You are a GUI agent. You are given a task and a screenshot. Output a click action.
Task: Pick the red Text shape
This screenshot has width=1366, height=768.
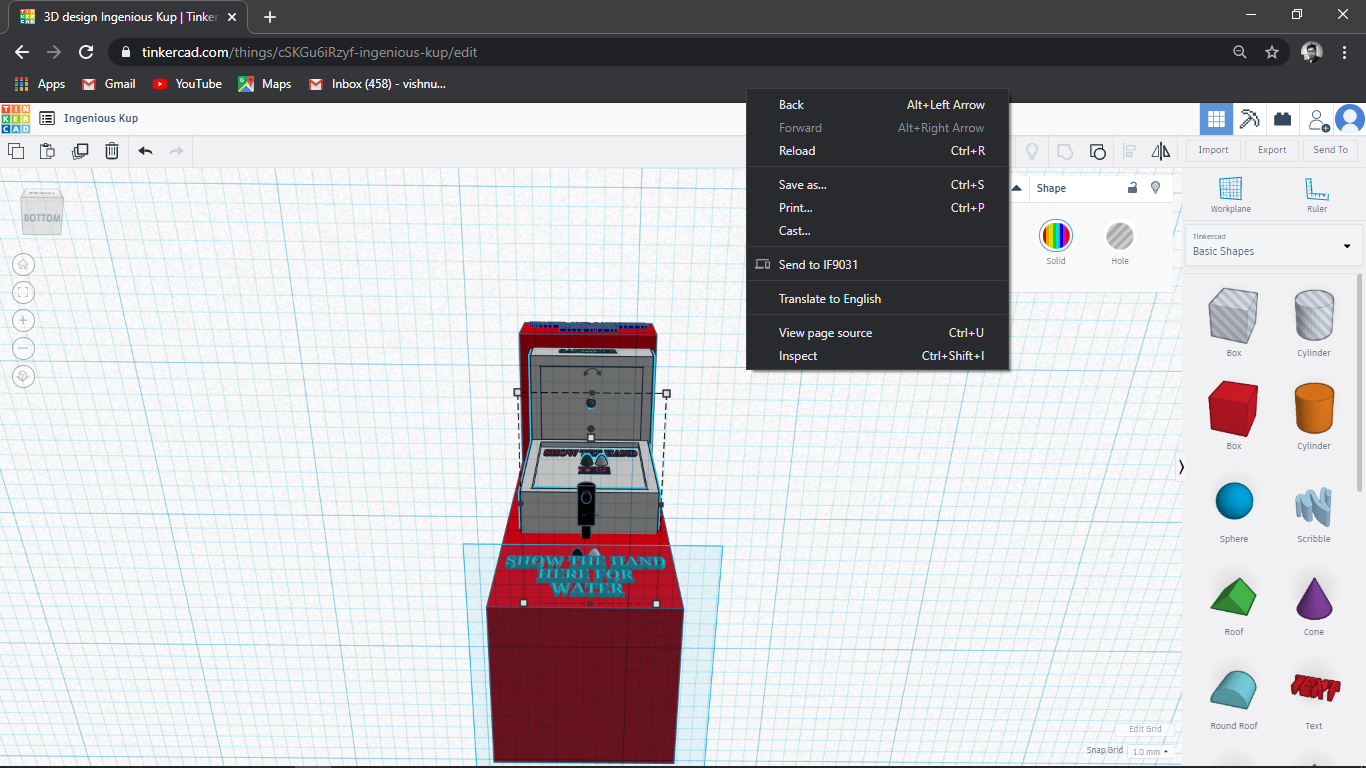pos(1314,687)
